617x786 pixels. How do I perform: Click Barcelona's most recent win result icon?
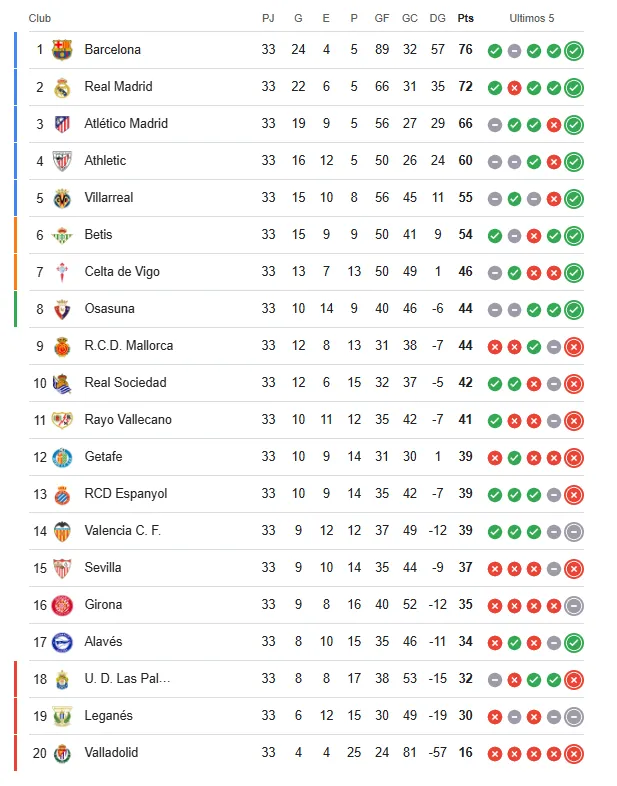click(573, 51)
